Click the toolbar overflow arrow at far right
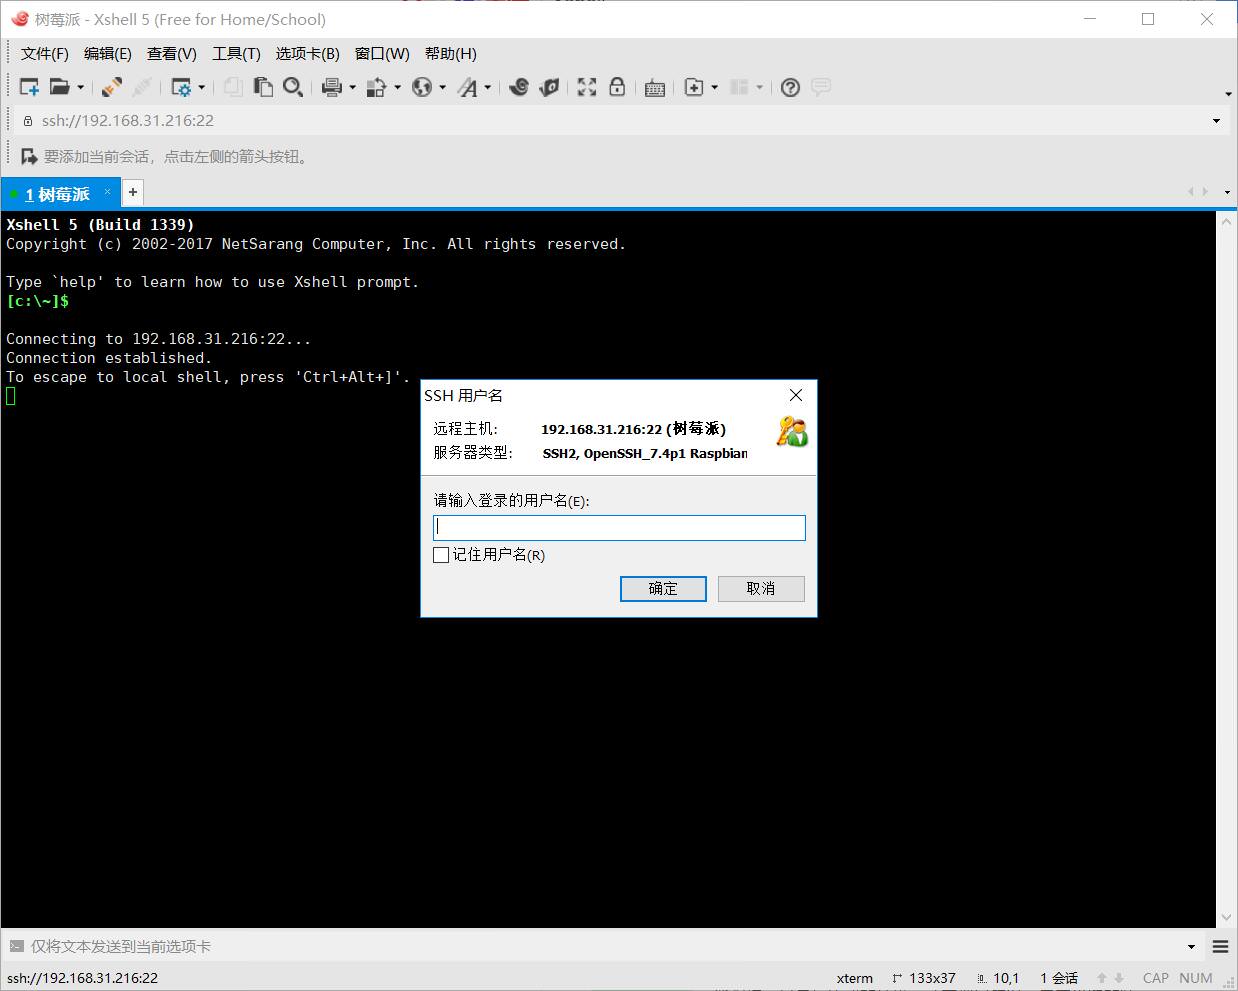Viewport: 1238px width, 991px height. [x=1228, y=94]
